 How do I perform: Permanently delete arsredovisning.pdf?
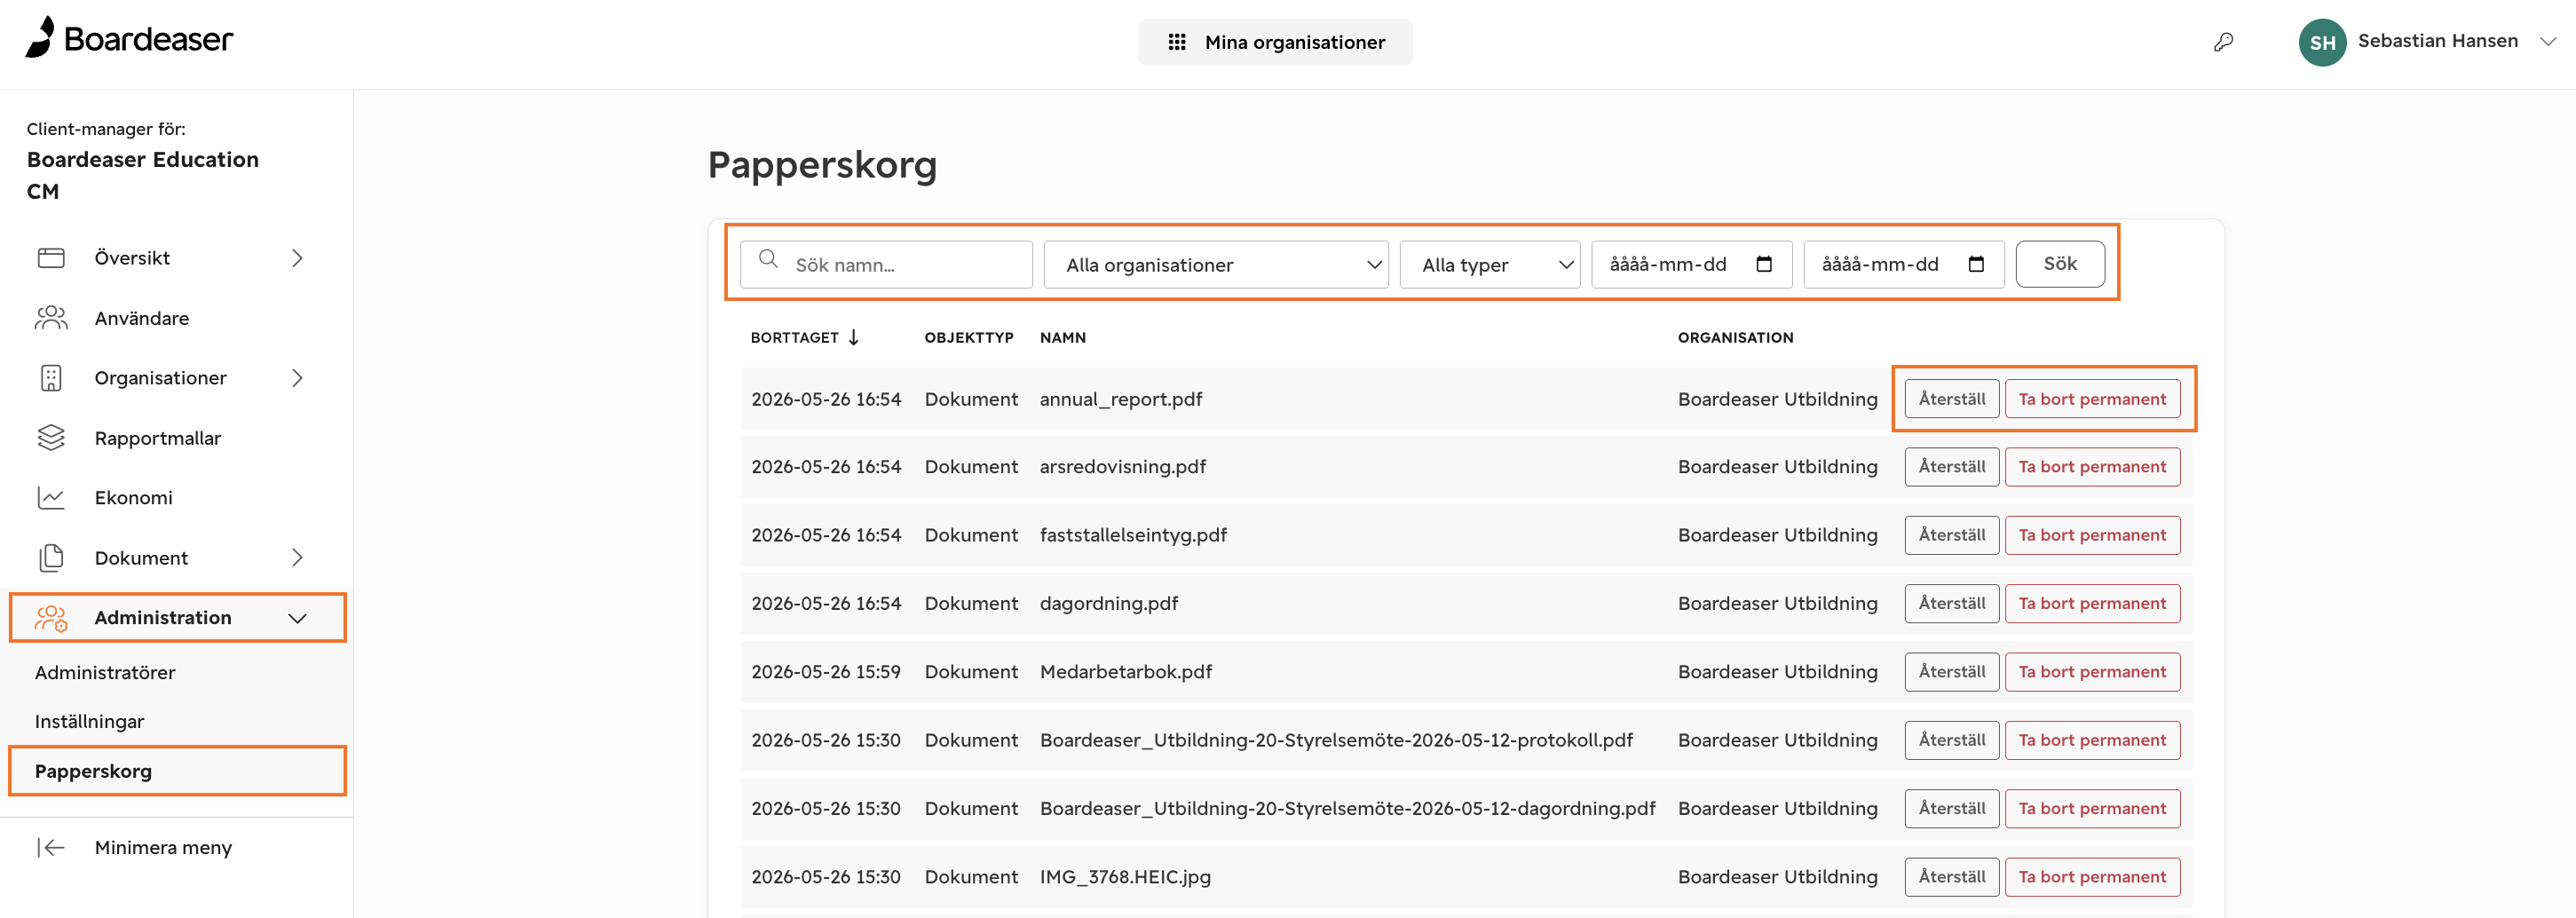point(2092,467)
